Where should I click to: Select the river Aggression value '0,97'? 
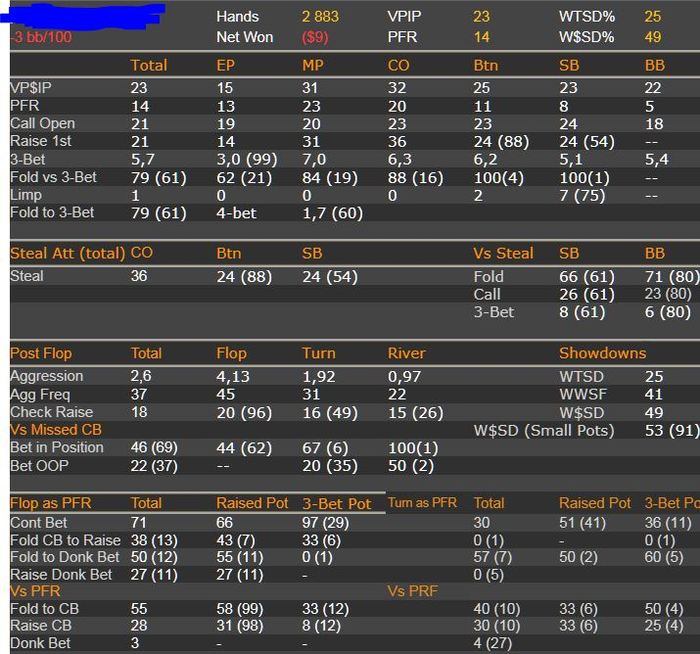[x=404, y=376]
